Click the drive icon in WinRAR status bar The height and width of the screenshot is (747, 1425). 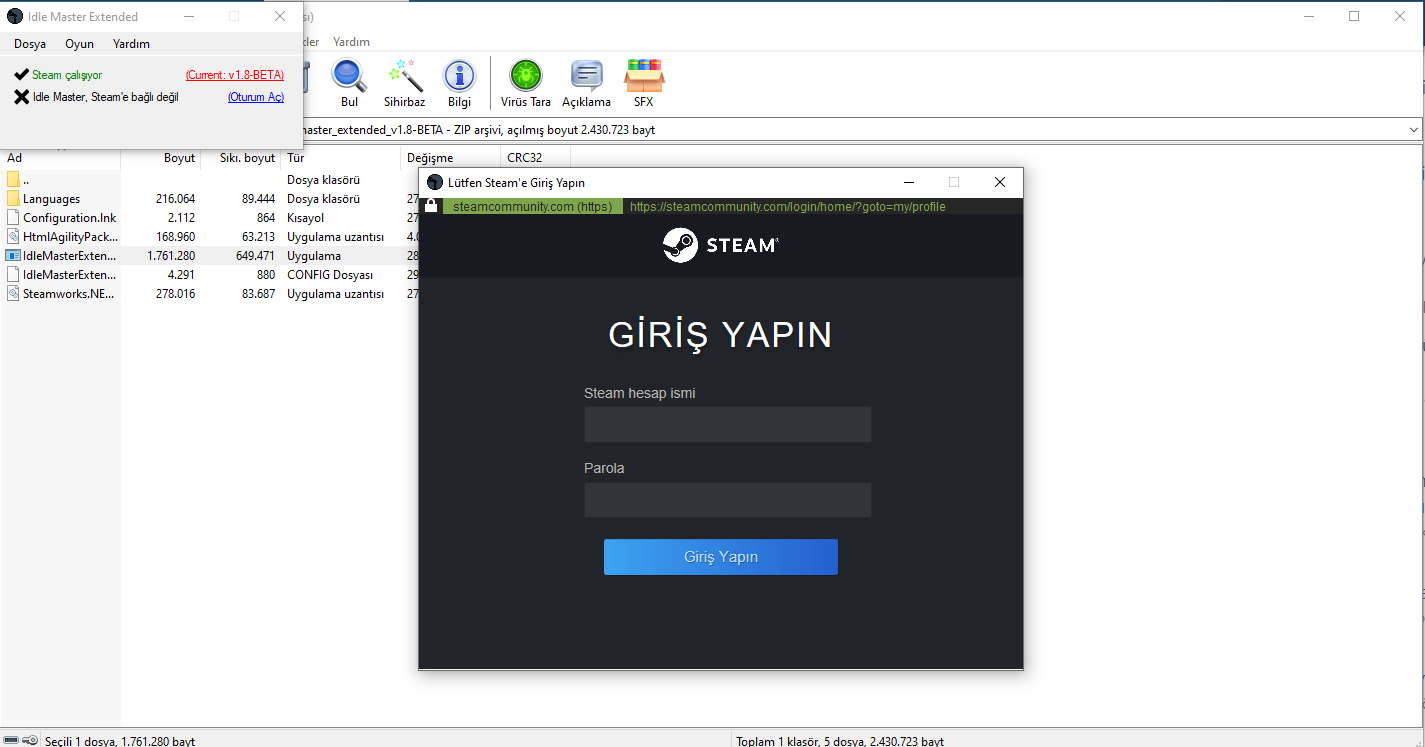[x=11, y=741]
